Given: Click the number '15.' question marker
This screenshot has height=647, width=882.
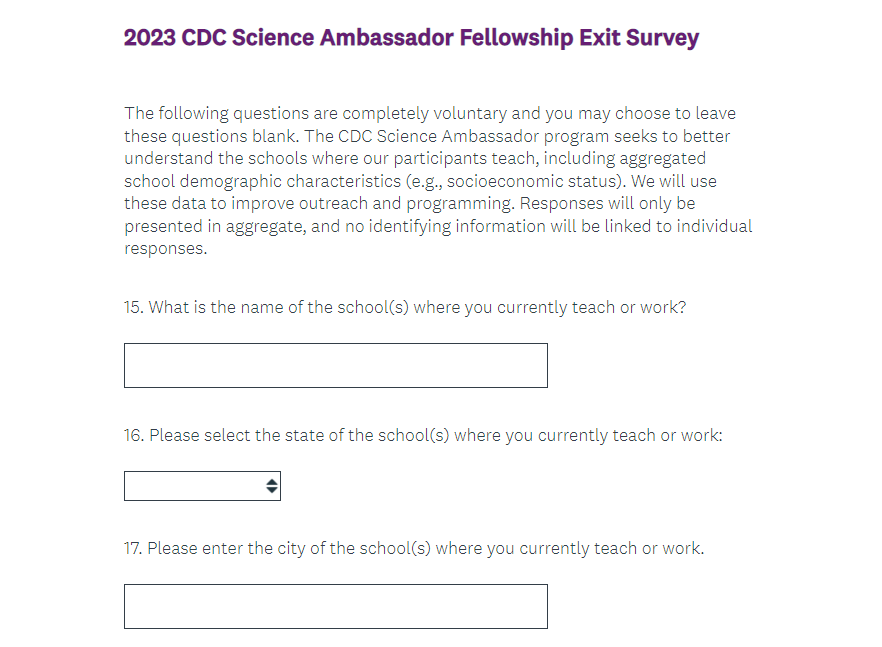Looking at the screenshot, I should click(134, 307).
